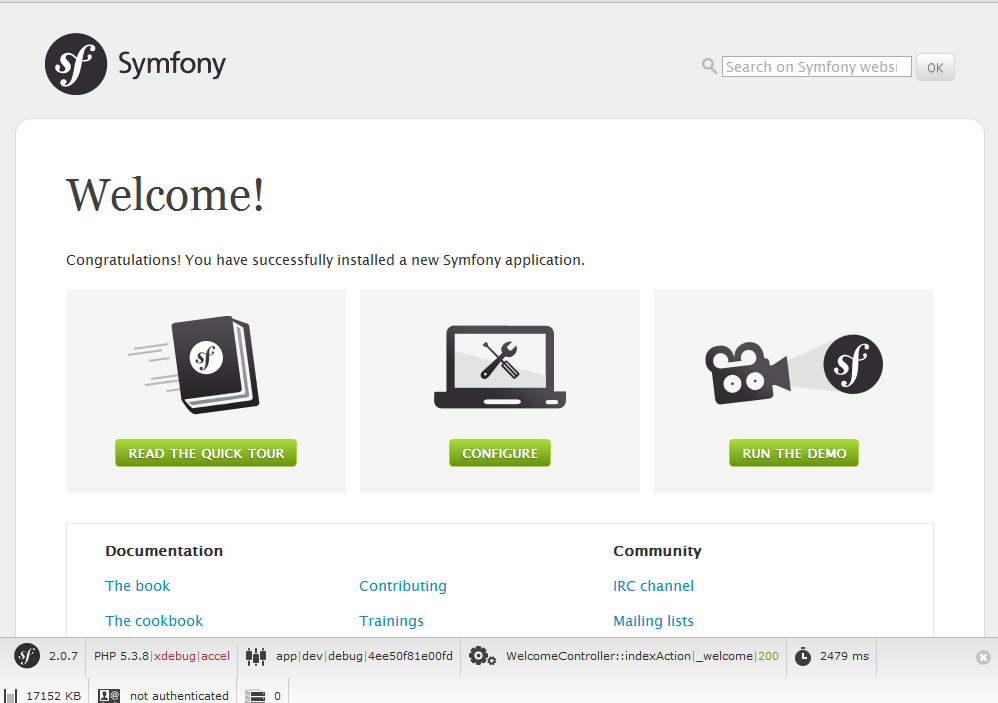Click the red xdebug label
This screenshot has height=703, width=998.
174,656
